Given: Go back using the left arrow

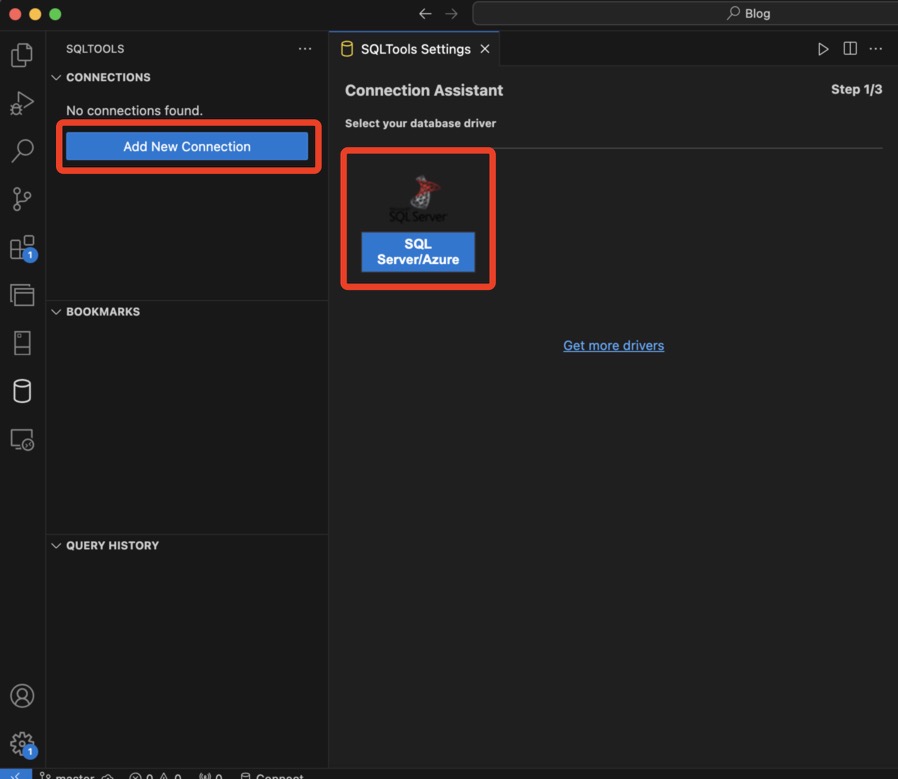Looking at the screenshot, I should (425, 14).
